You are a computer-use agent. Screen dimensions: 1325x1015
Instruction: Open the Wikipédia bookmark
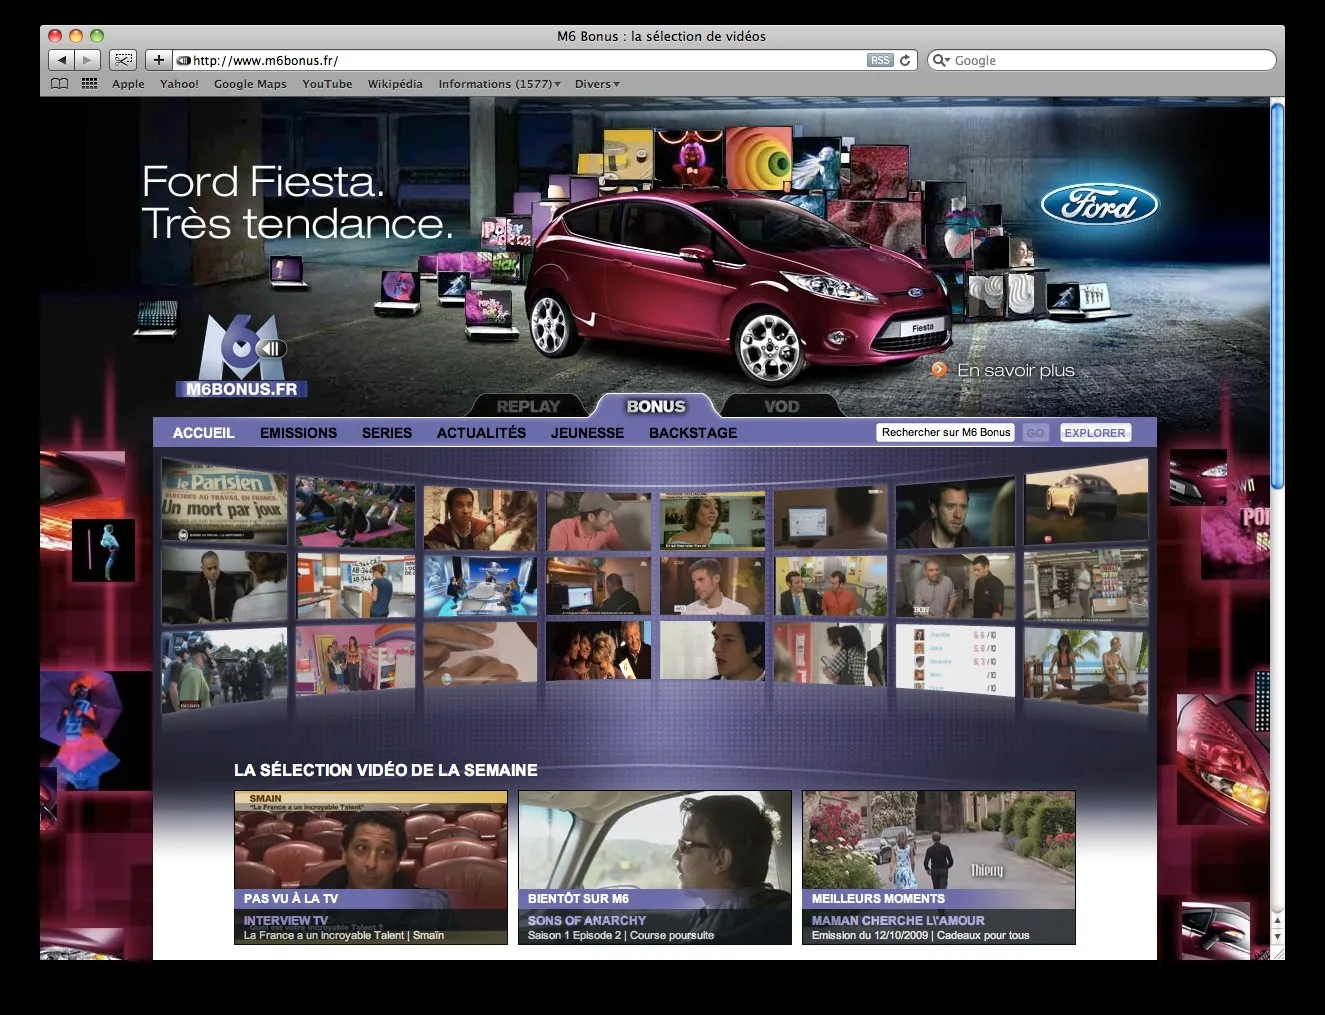tap(395, 84)
